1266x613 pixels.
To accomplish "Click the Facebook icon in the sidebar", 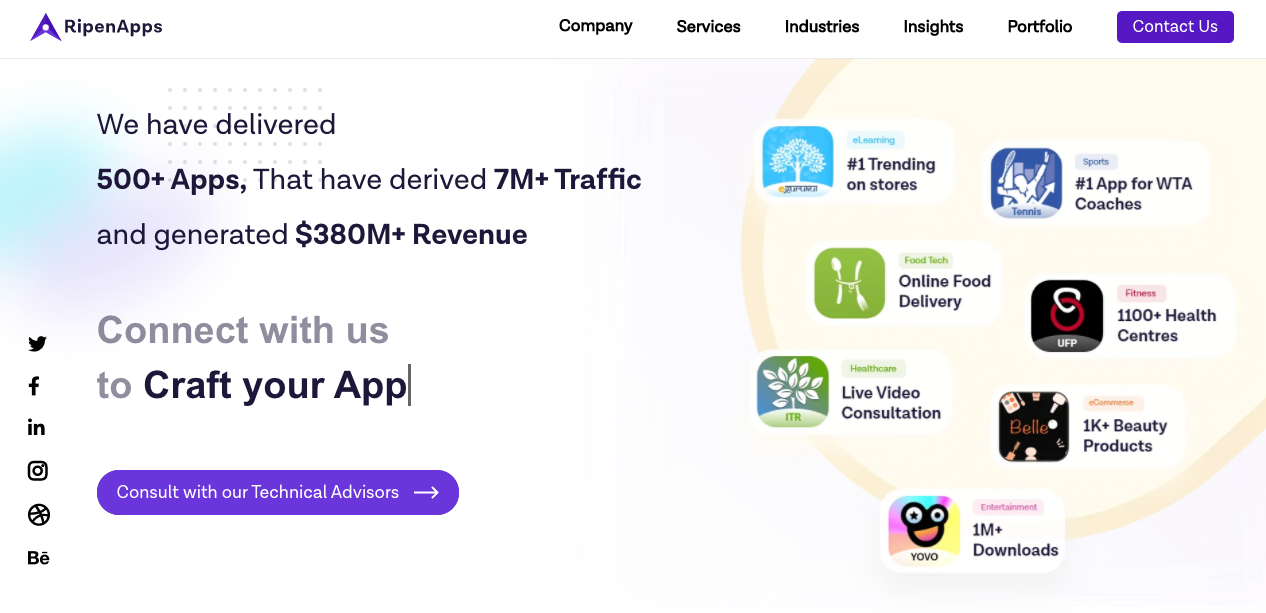I will click(x=33, y=385).
